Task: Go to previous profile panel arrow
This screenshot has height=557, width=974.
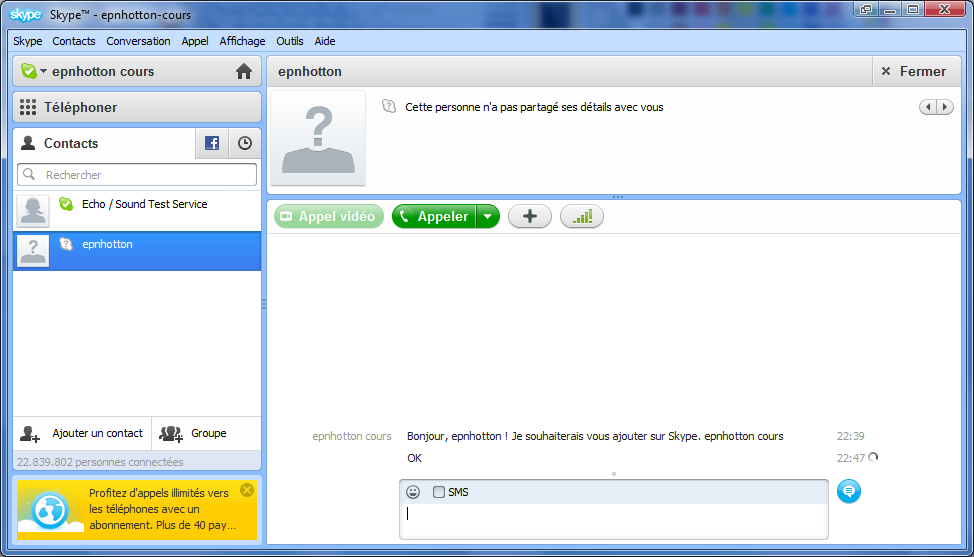Action: point(928,107)
